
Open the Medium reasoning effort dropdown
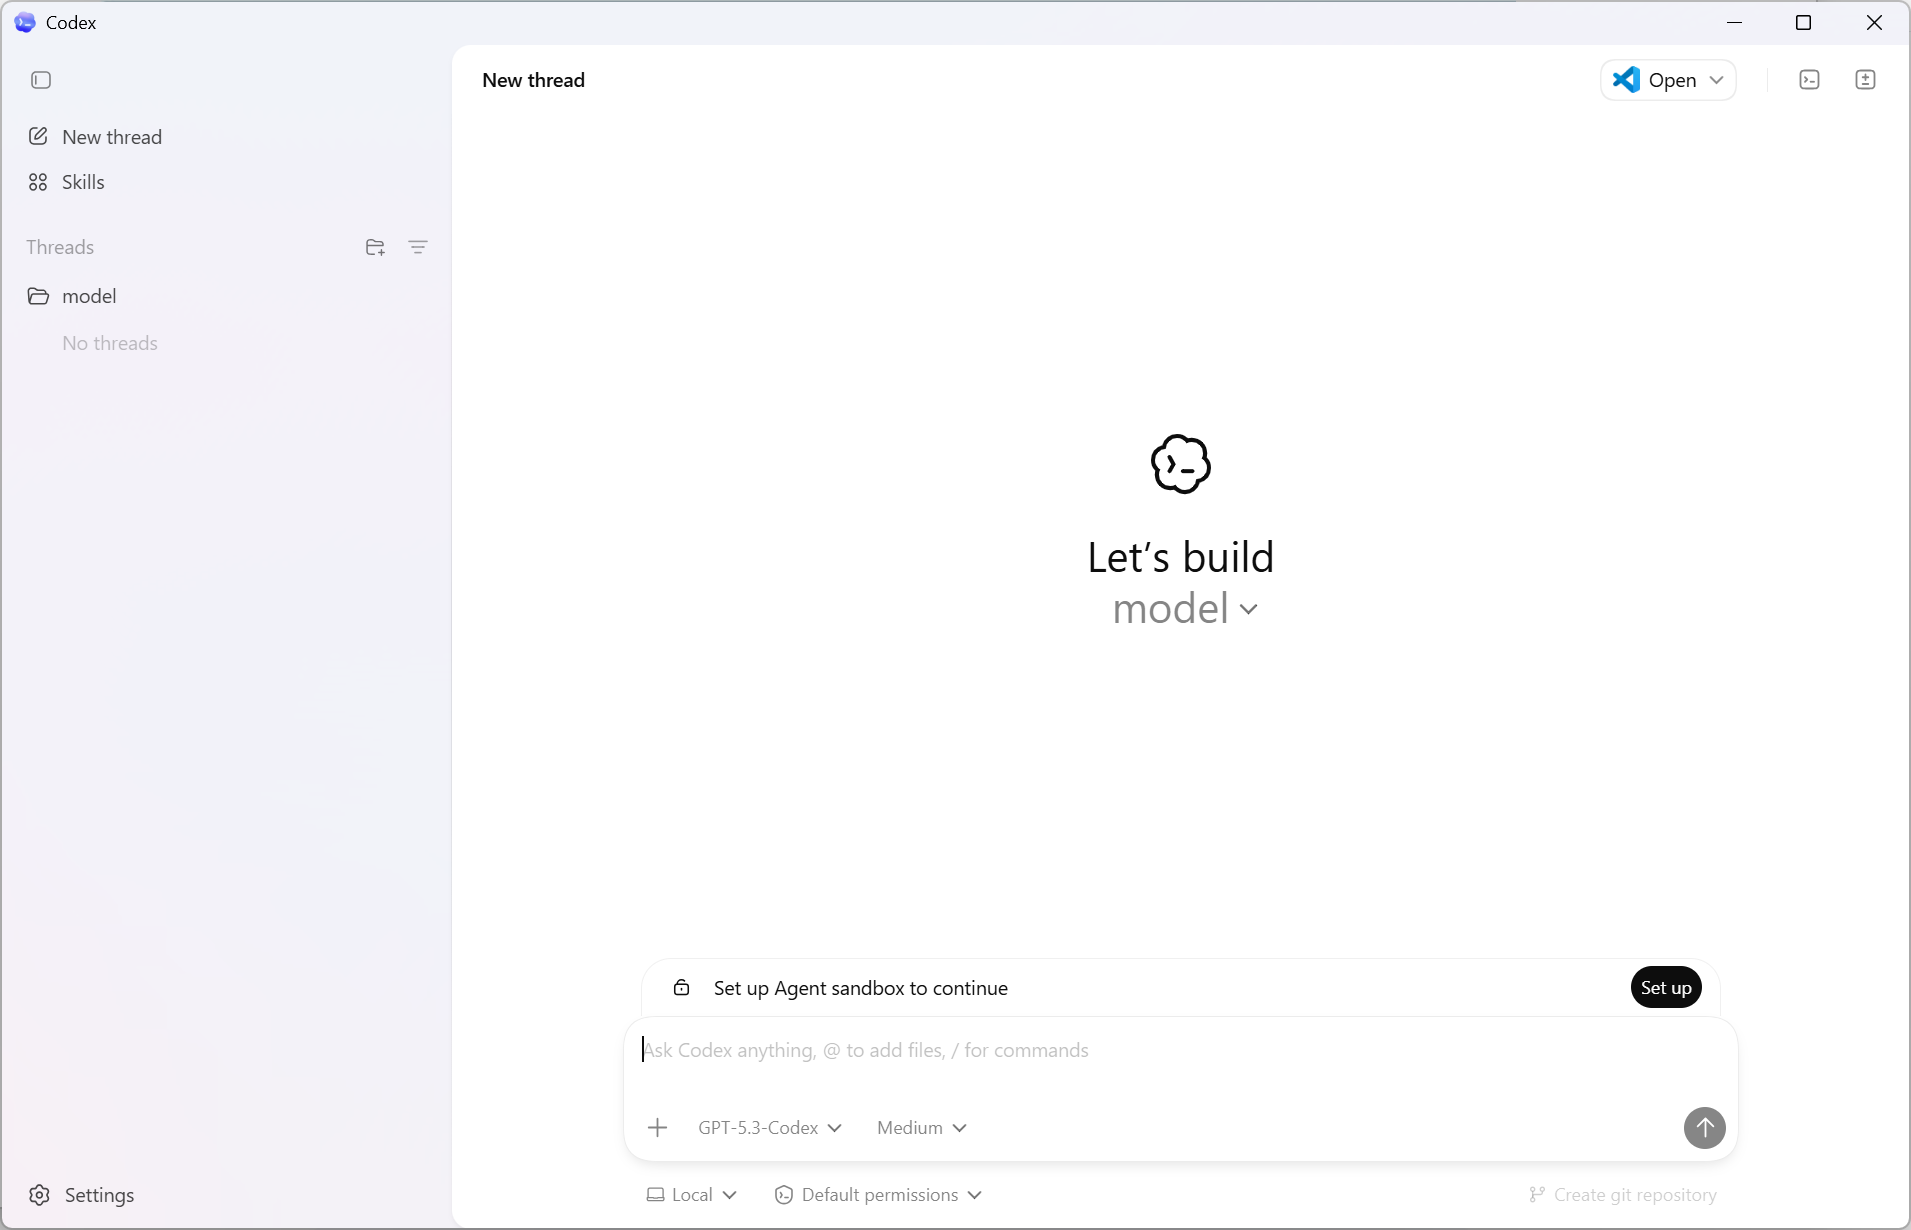click(x=921, y=1128)
